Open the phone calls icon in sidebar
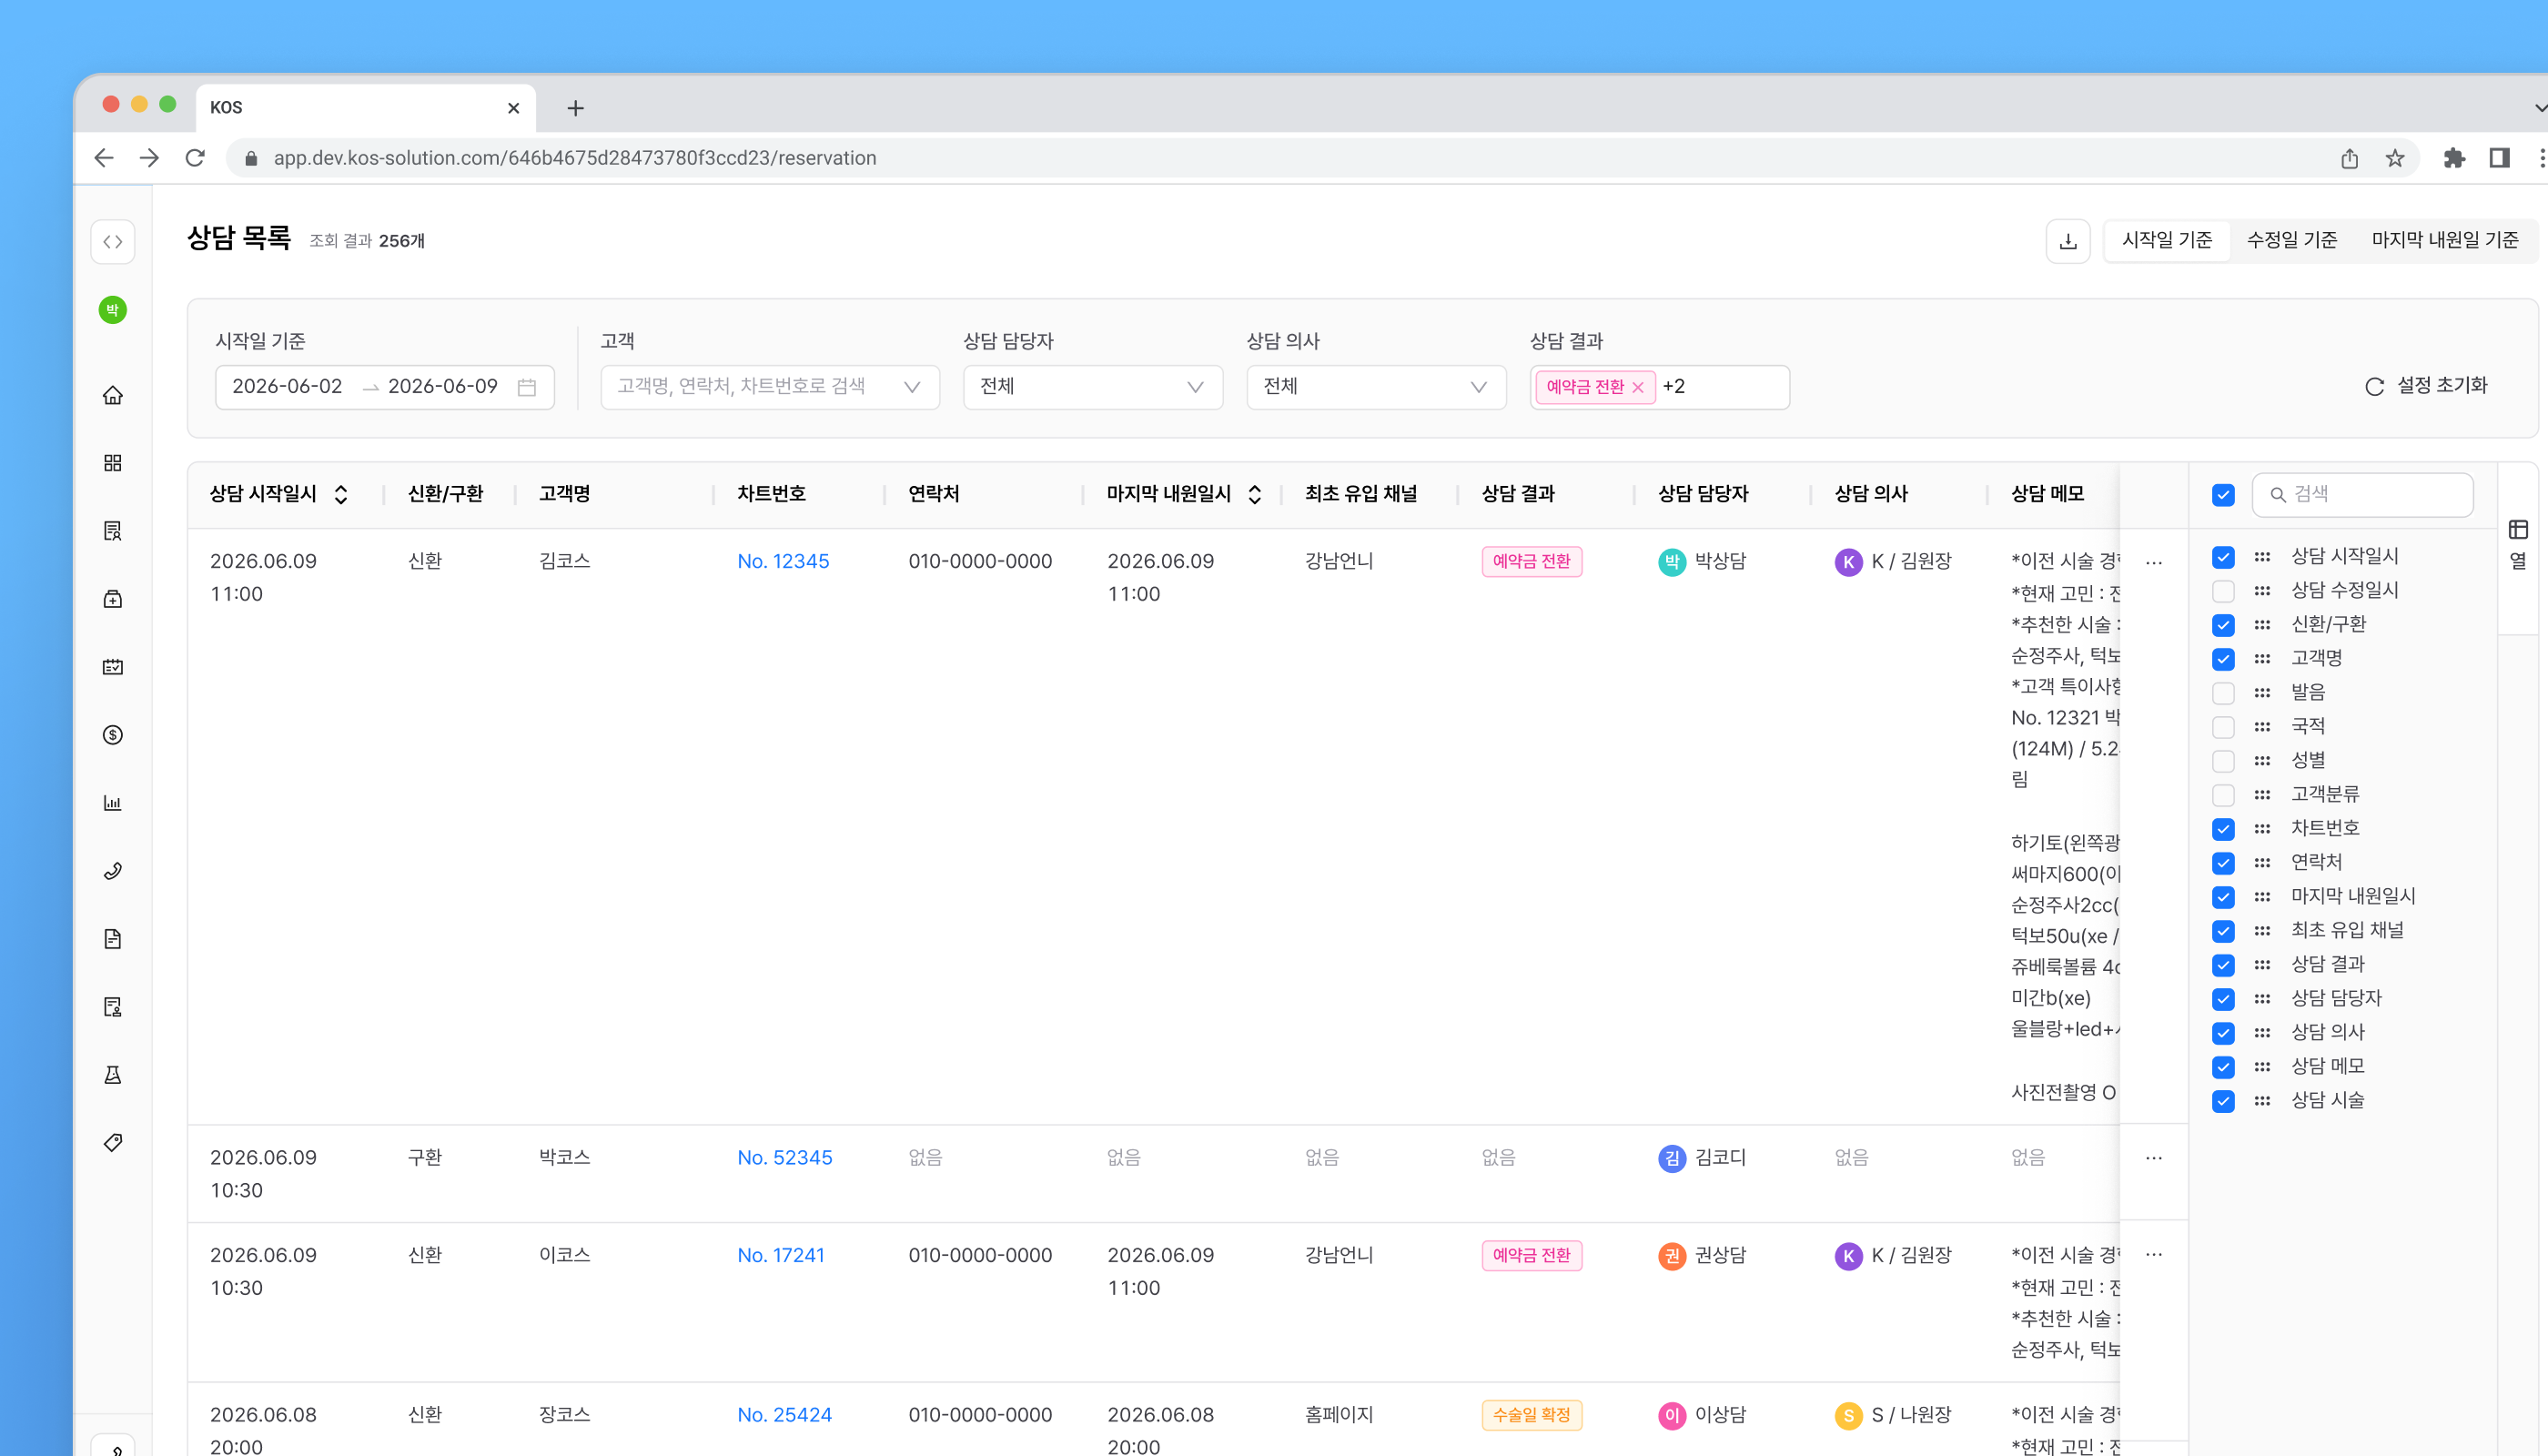This screenshot has height=1456, width=2548. click(x=113, y=871)
